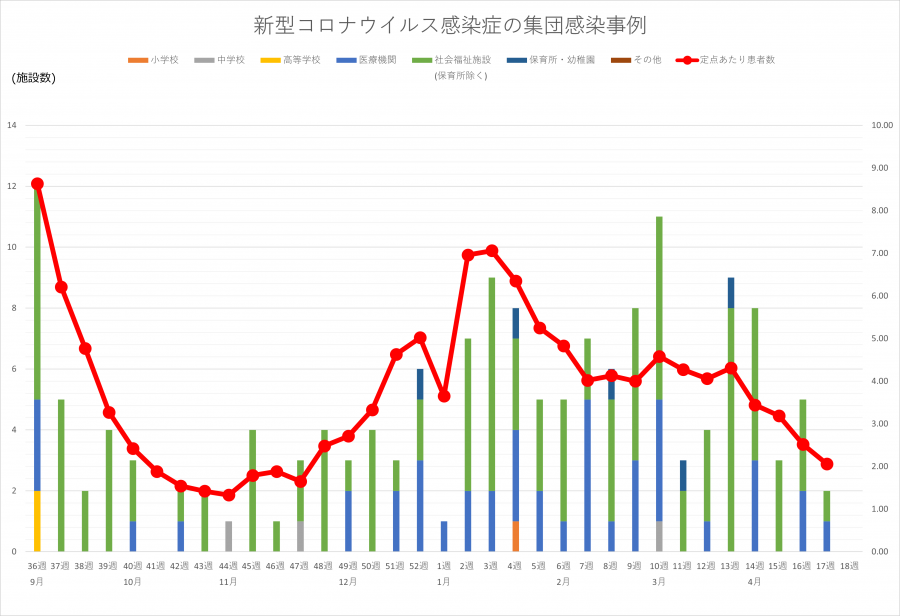The image size is (900, 616).
Task: Click right axis value 9.00
Action: (880, 168)
